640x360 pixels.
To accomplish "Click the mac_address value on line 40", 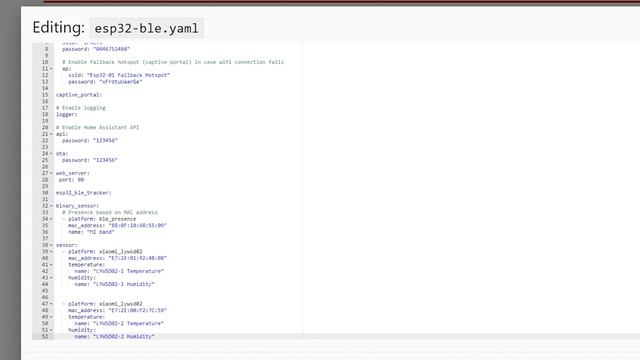I will click(x=138, y=258).
